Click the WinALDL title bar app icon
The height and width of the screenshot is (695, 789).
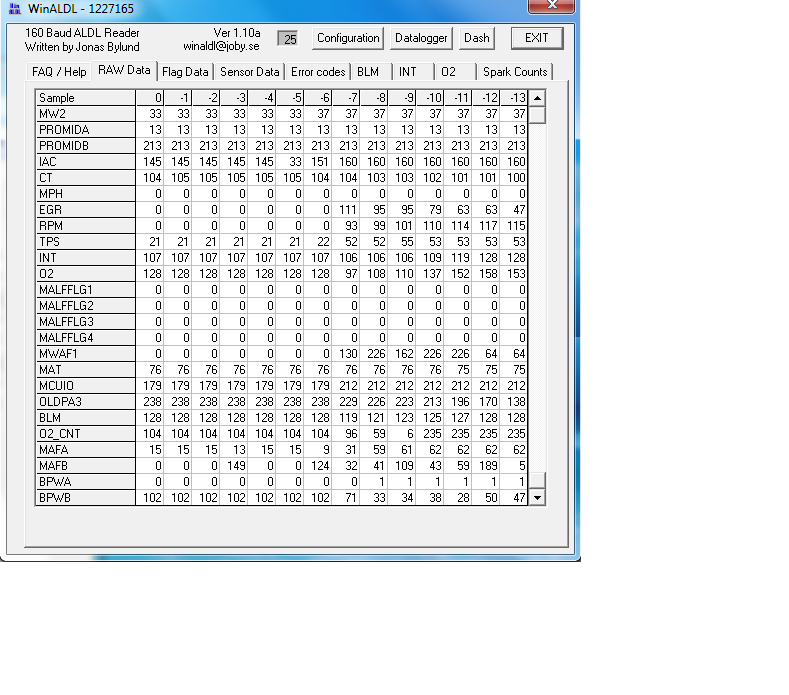click(x=14, y=8)
